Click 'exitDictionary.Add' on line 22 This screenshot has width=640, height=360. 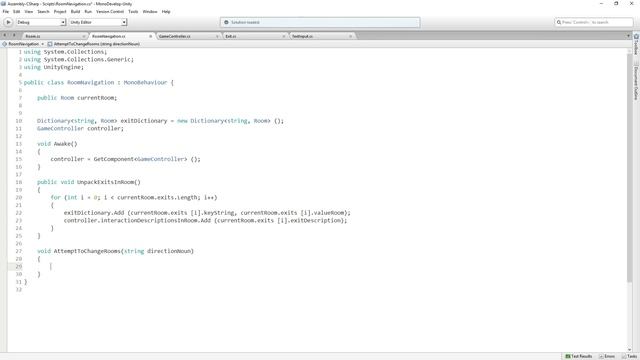pyautogui.click(x=93, y=213)
